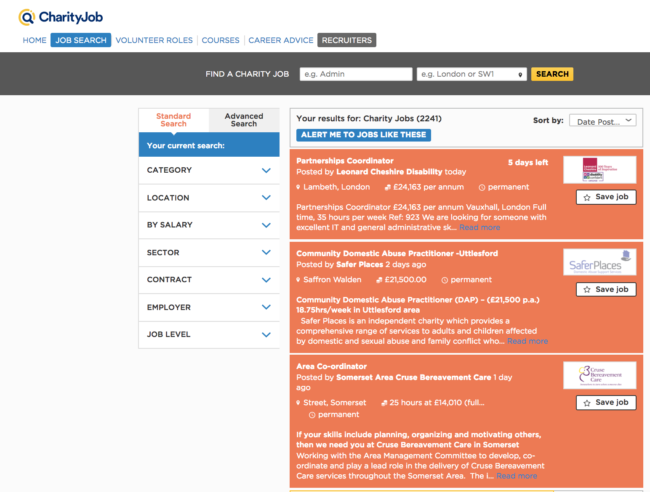
Task: Open the Safer Places employer logo
Action: [x=599, y=262]
